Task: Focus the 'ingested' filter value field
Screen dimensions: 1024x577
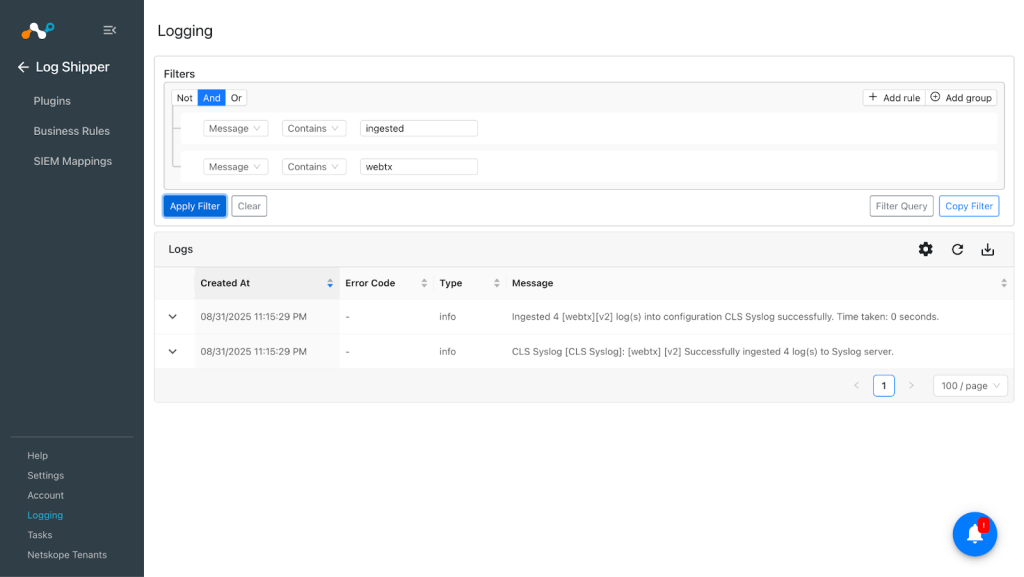Action: (x=419, y=129)
